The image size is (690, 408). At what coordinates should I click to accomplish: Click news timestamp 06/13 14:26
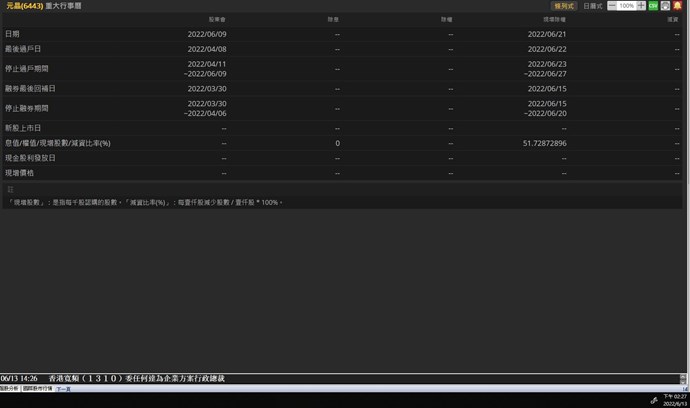pos(19,379)
